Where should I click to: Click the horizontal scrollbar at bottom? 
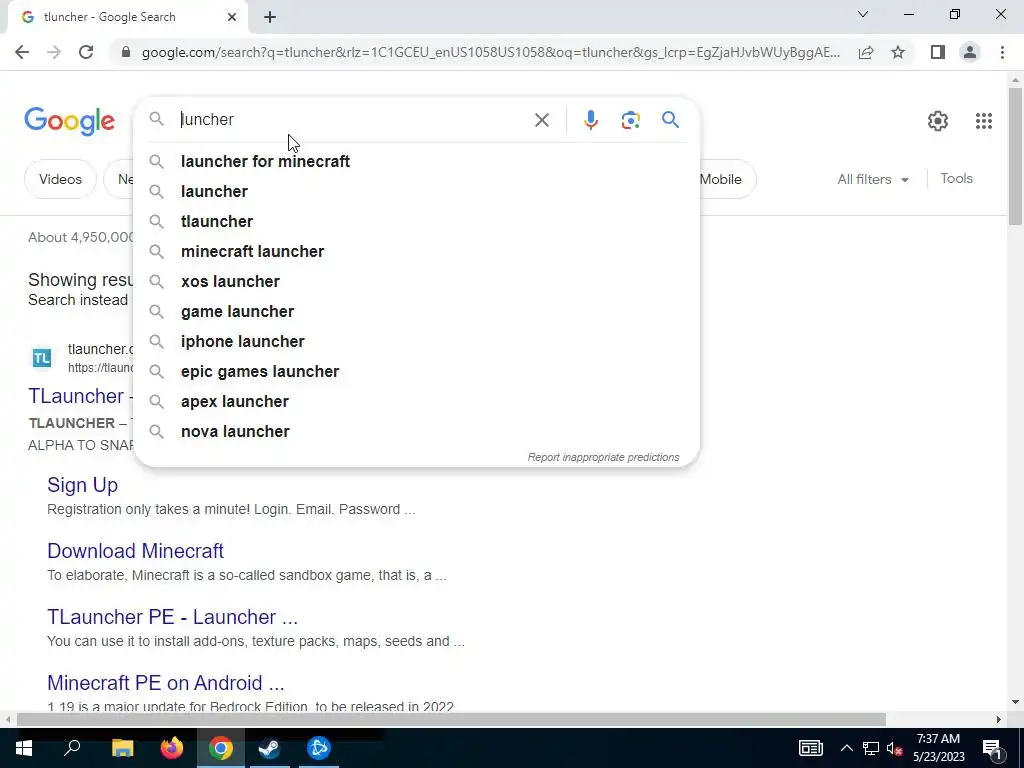(x=451, y=720)
